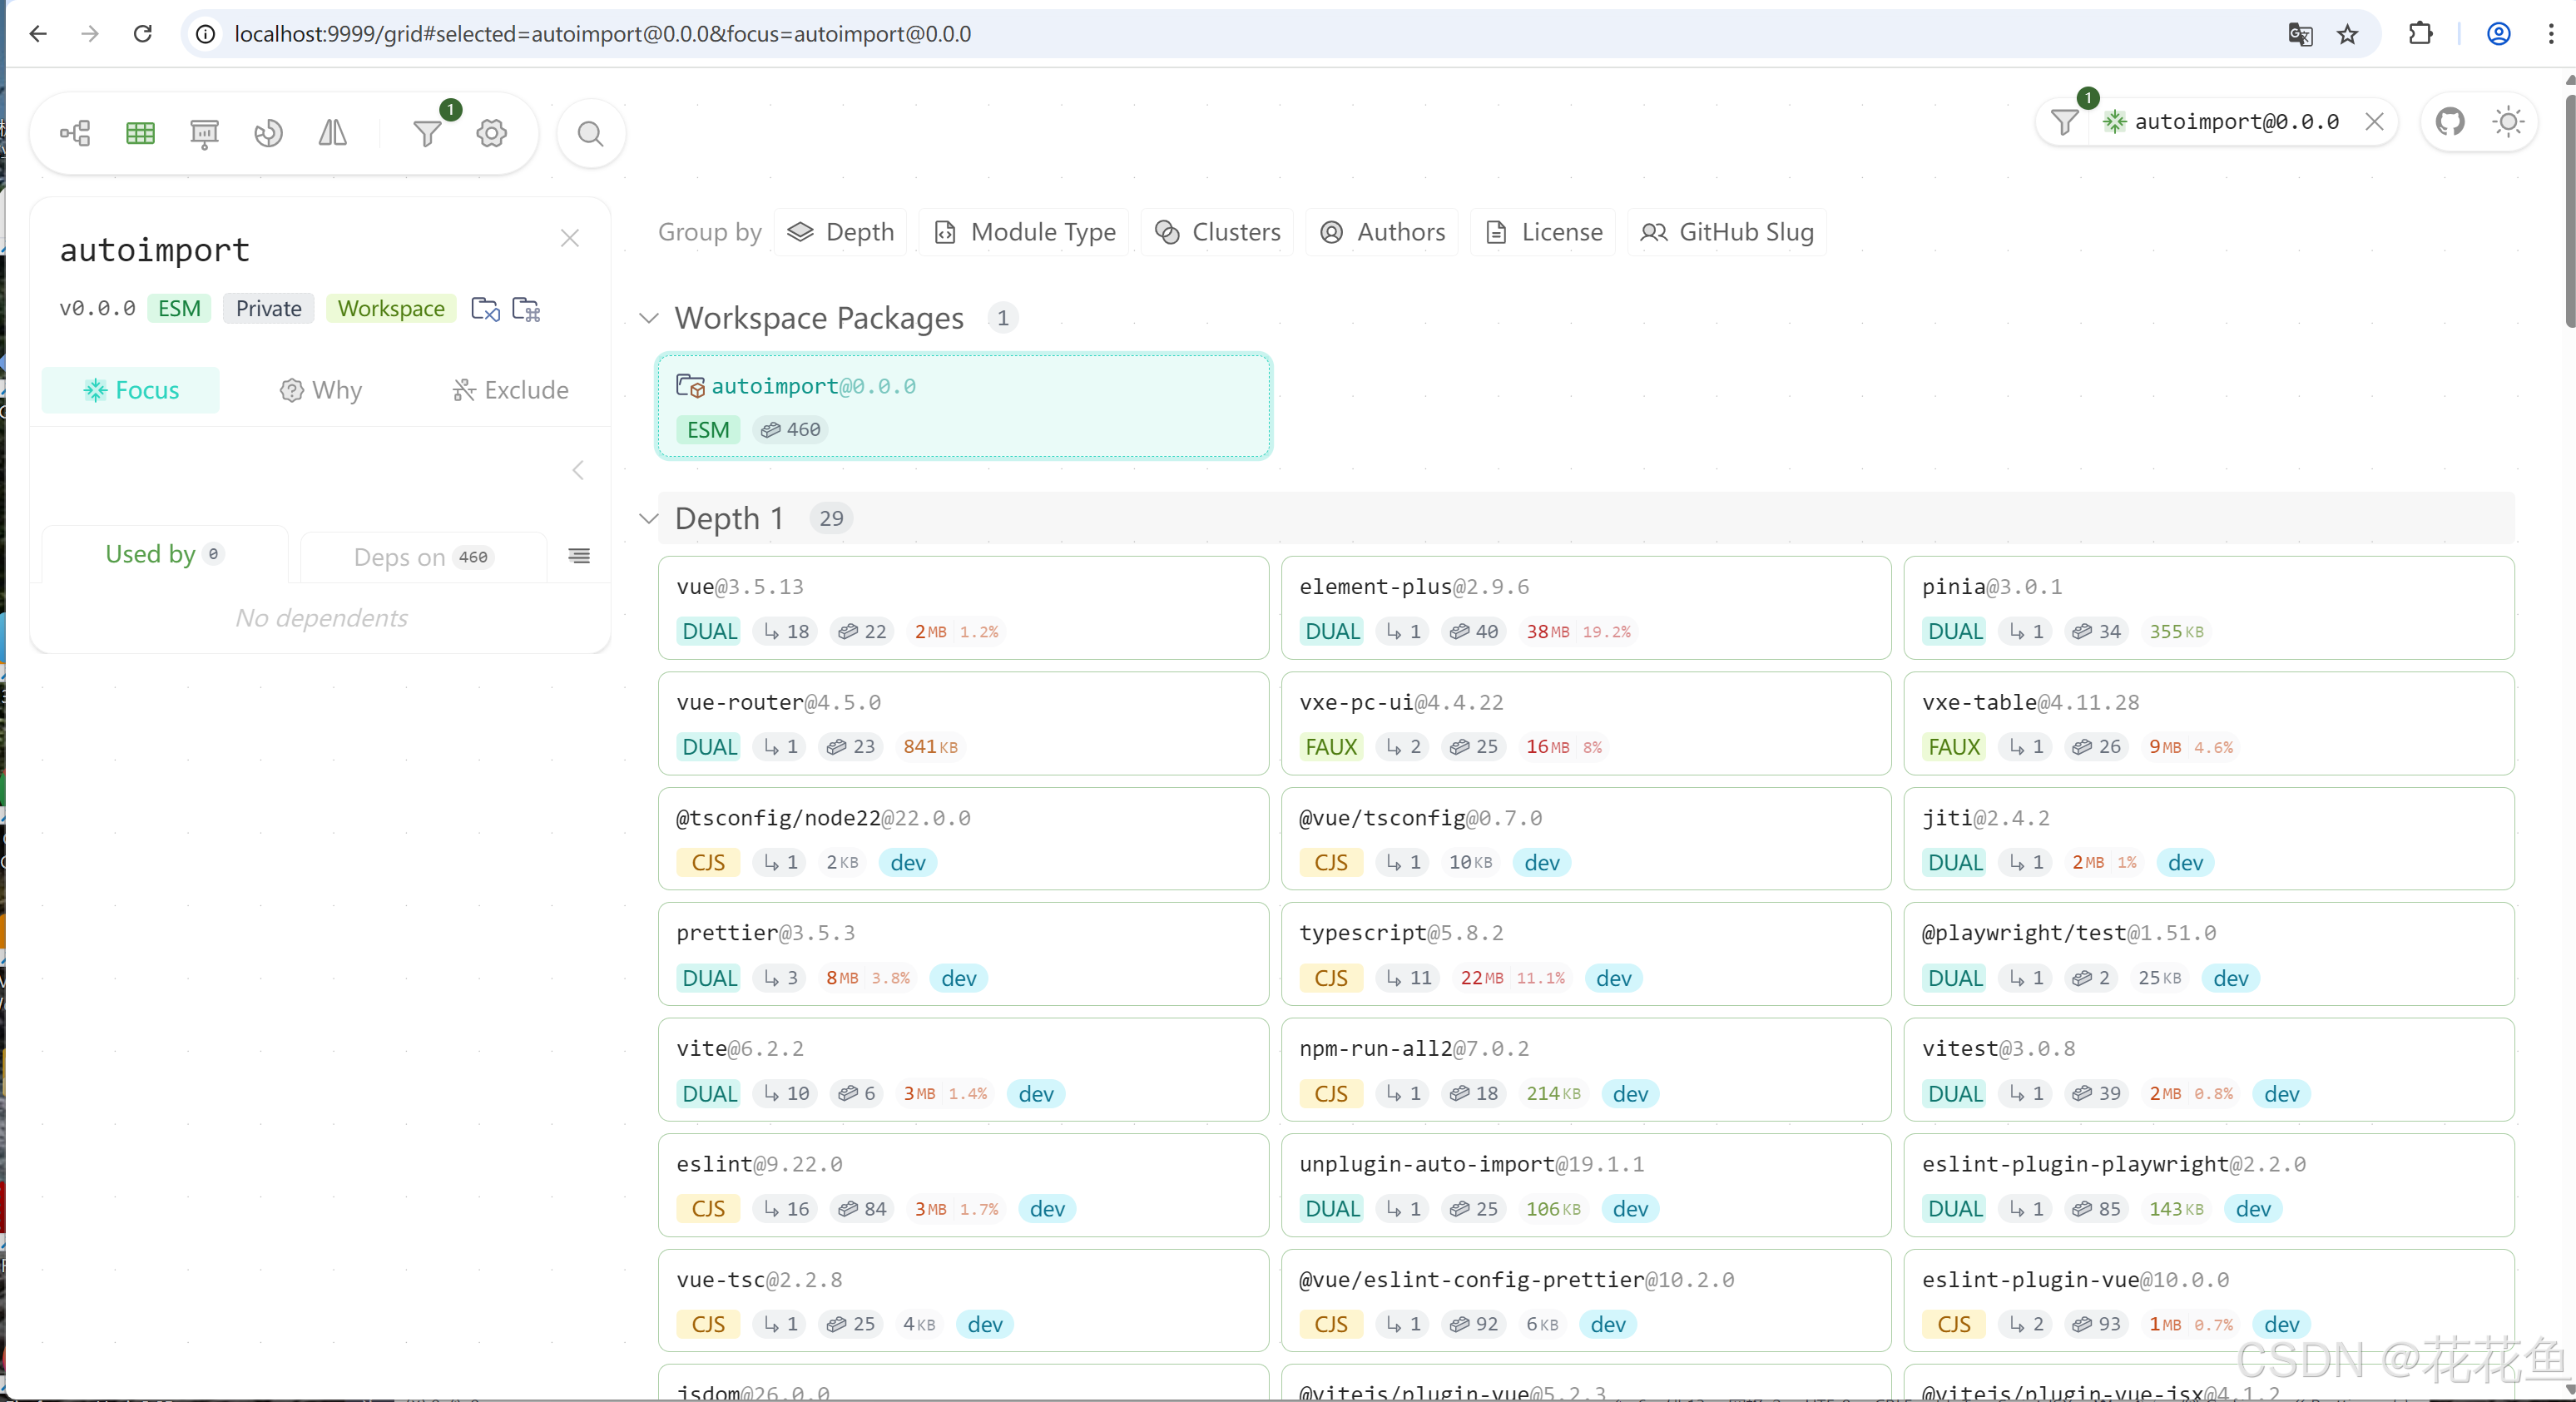This screenshot has height=1402, width=2576.
Task: Open the element-plus@2.9.6 package card
Action: [1585, 607]
